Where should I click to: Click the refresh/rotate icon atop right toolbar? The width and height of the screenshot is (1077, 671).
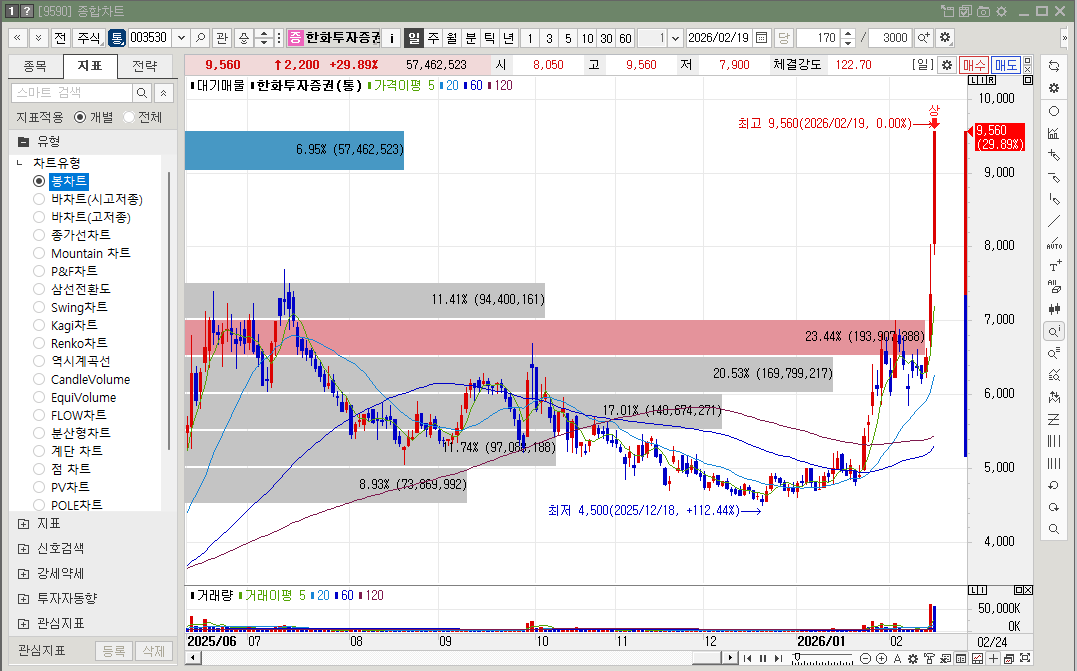[x=1054, y=66]
